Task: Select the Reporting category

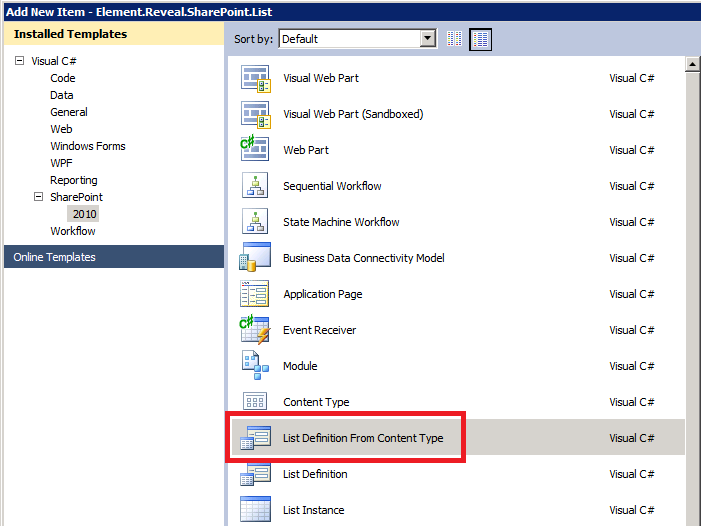Action: tap(74, 180)
